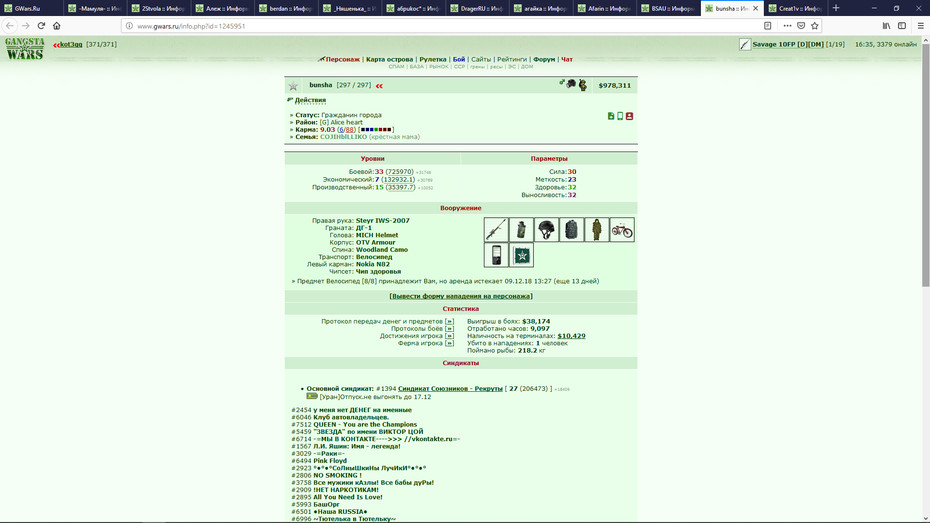Open the Чат menu item
This screenshot has height=523, width=930.
(567, 59)
